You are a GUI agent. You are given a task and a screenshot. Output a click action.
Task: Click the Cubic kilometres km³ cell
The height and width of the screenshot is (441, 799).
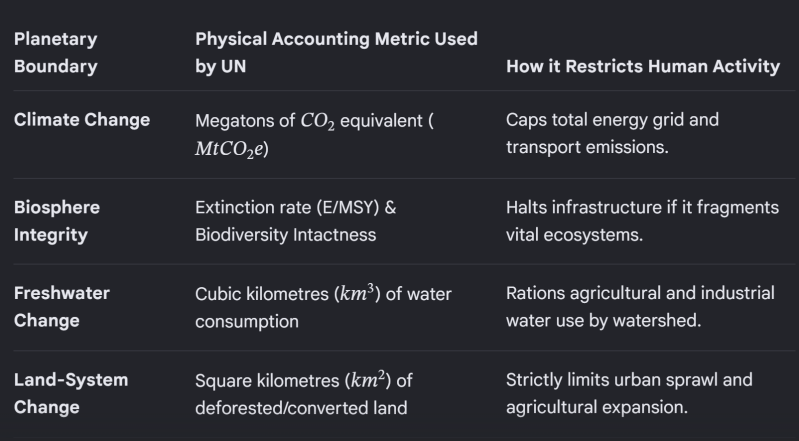pyautogui.click(x=323, y=307)
